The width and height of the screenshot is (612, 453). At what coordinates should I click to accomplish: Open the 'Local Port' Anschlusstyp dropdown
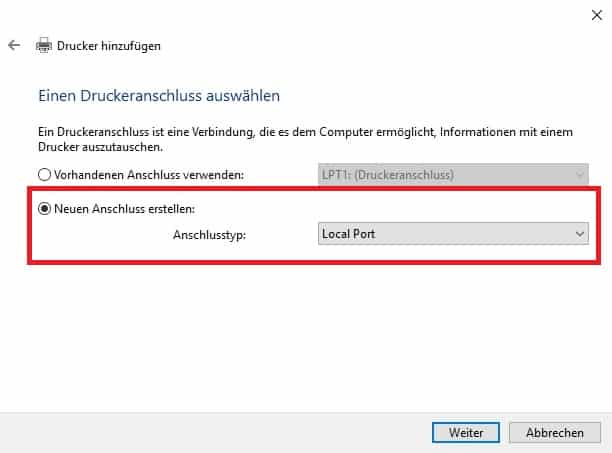coord(453,234)
